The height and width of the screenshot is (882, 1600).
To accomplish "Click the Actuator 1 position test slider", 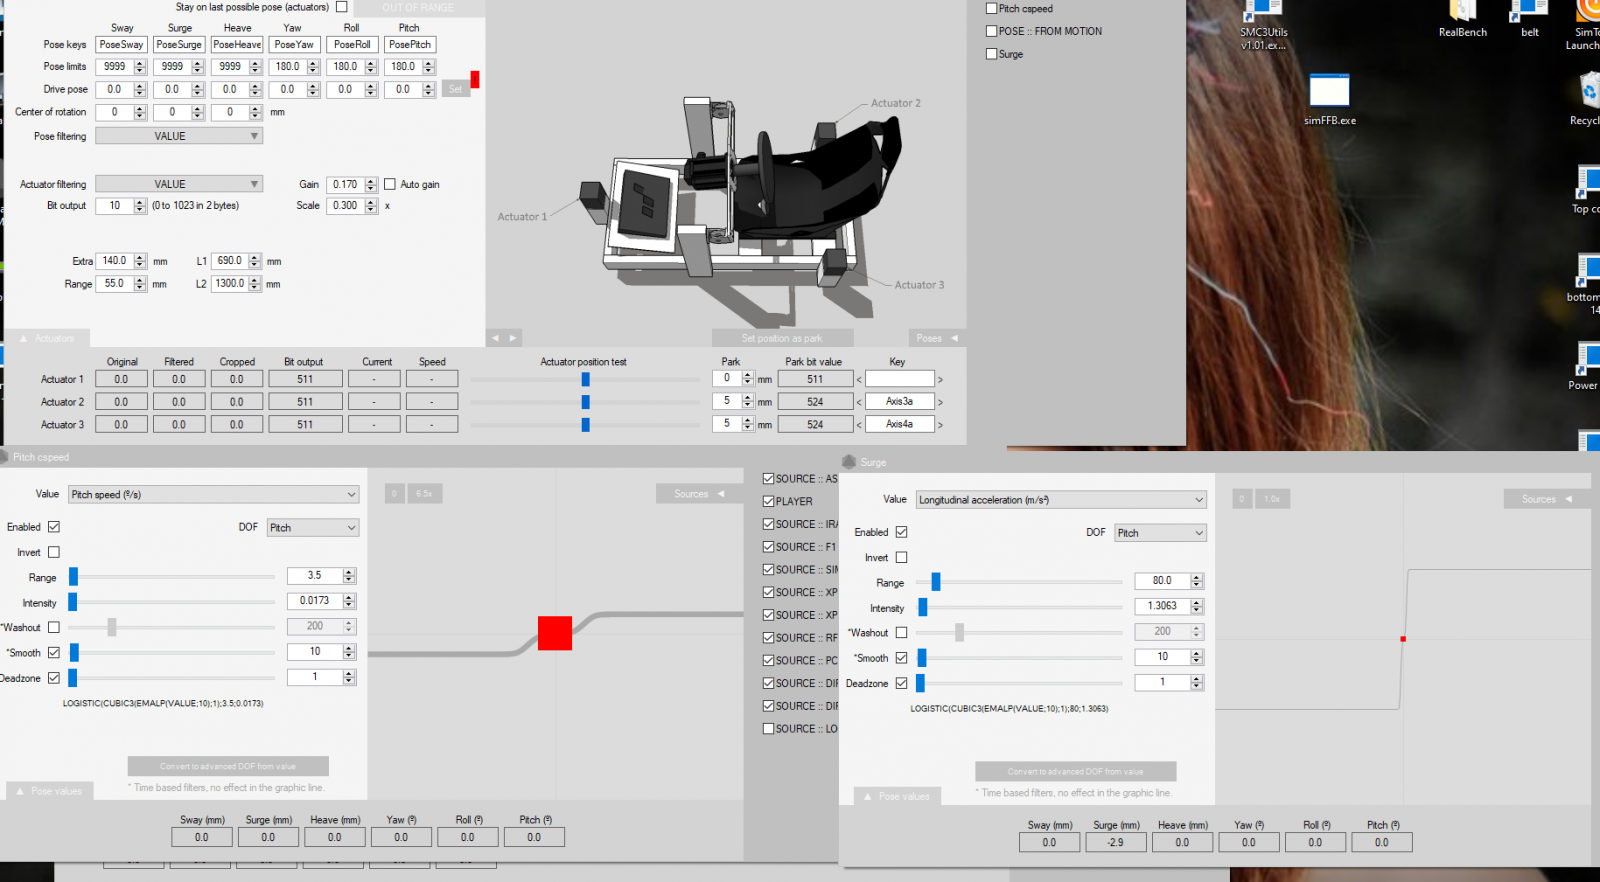I will pyautogui.click(x=585, y=379).
